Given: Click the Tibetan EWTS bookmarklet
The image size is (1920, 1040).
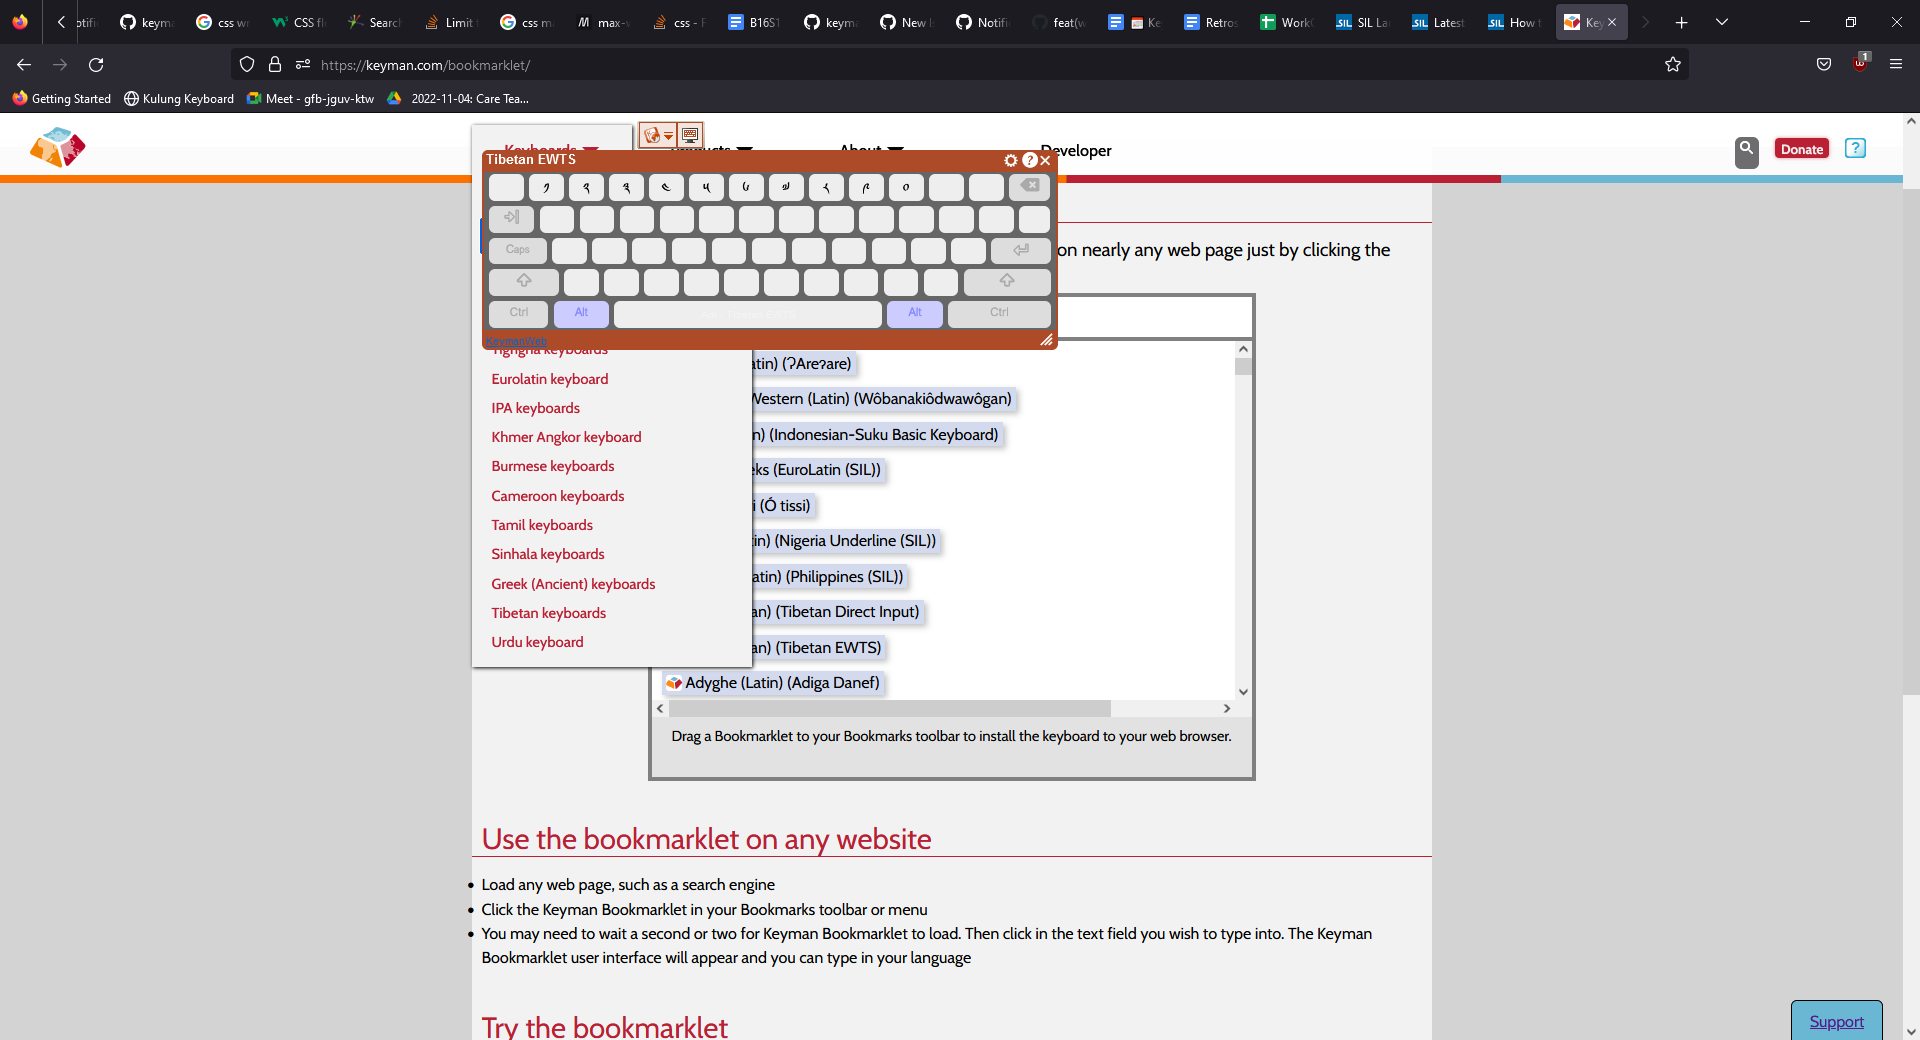Looking at the screenshot, I should coord(818,648).
